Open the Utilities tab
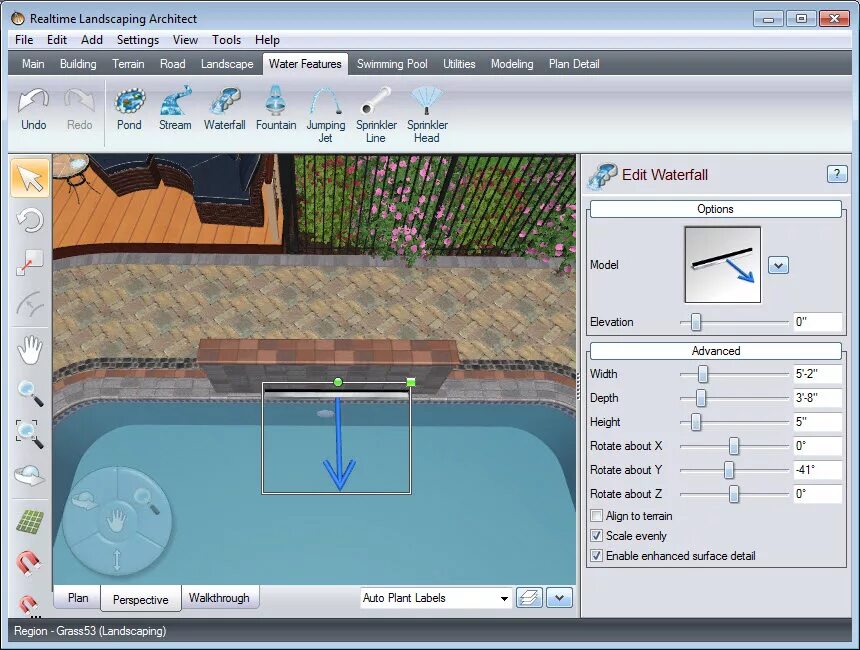 459,64
